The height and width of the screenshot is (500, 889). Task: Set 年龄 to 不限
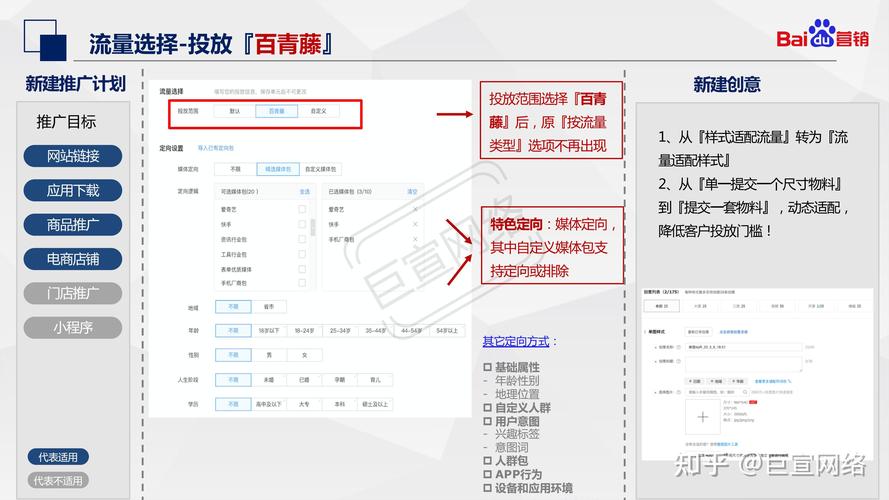tap(233, 330)
